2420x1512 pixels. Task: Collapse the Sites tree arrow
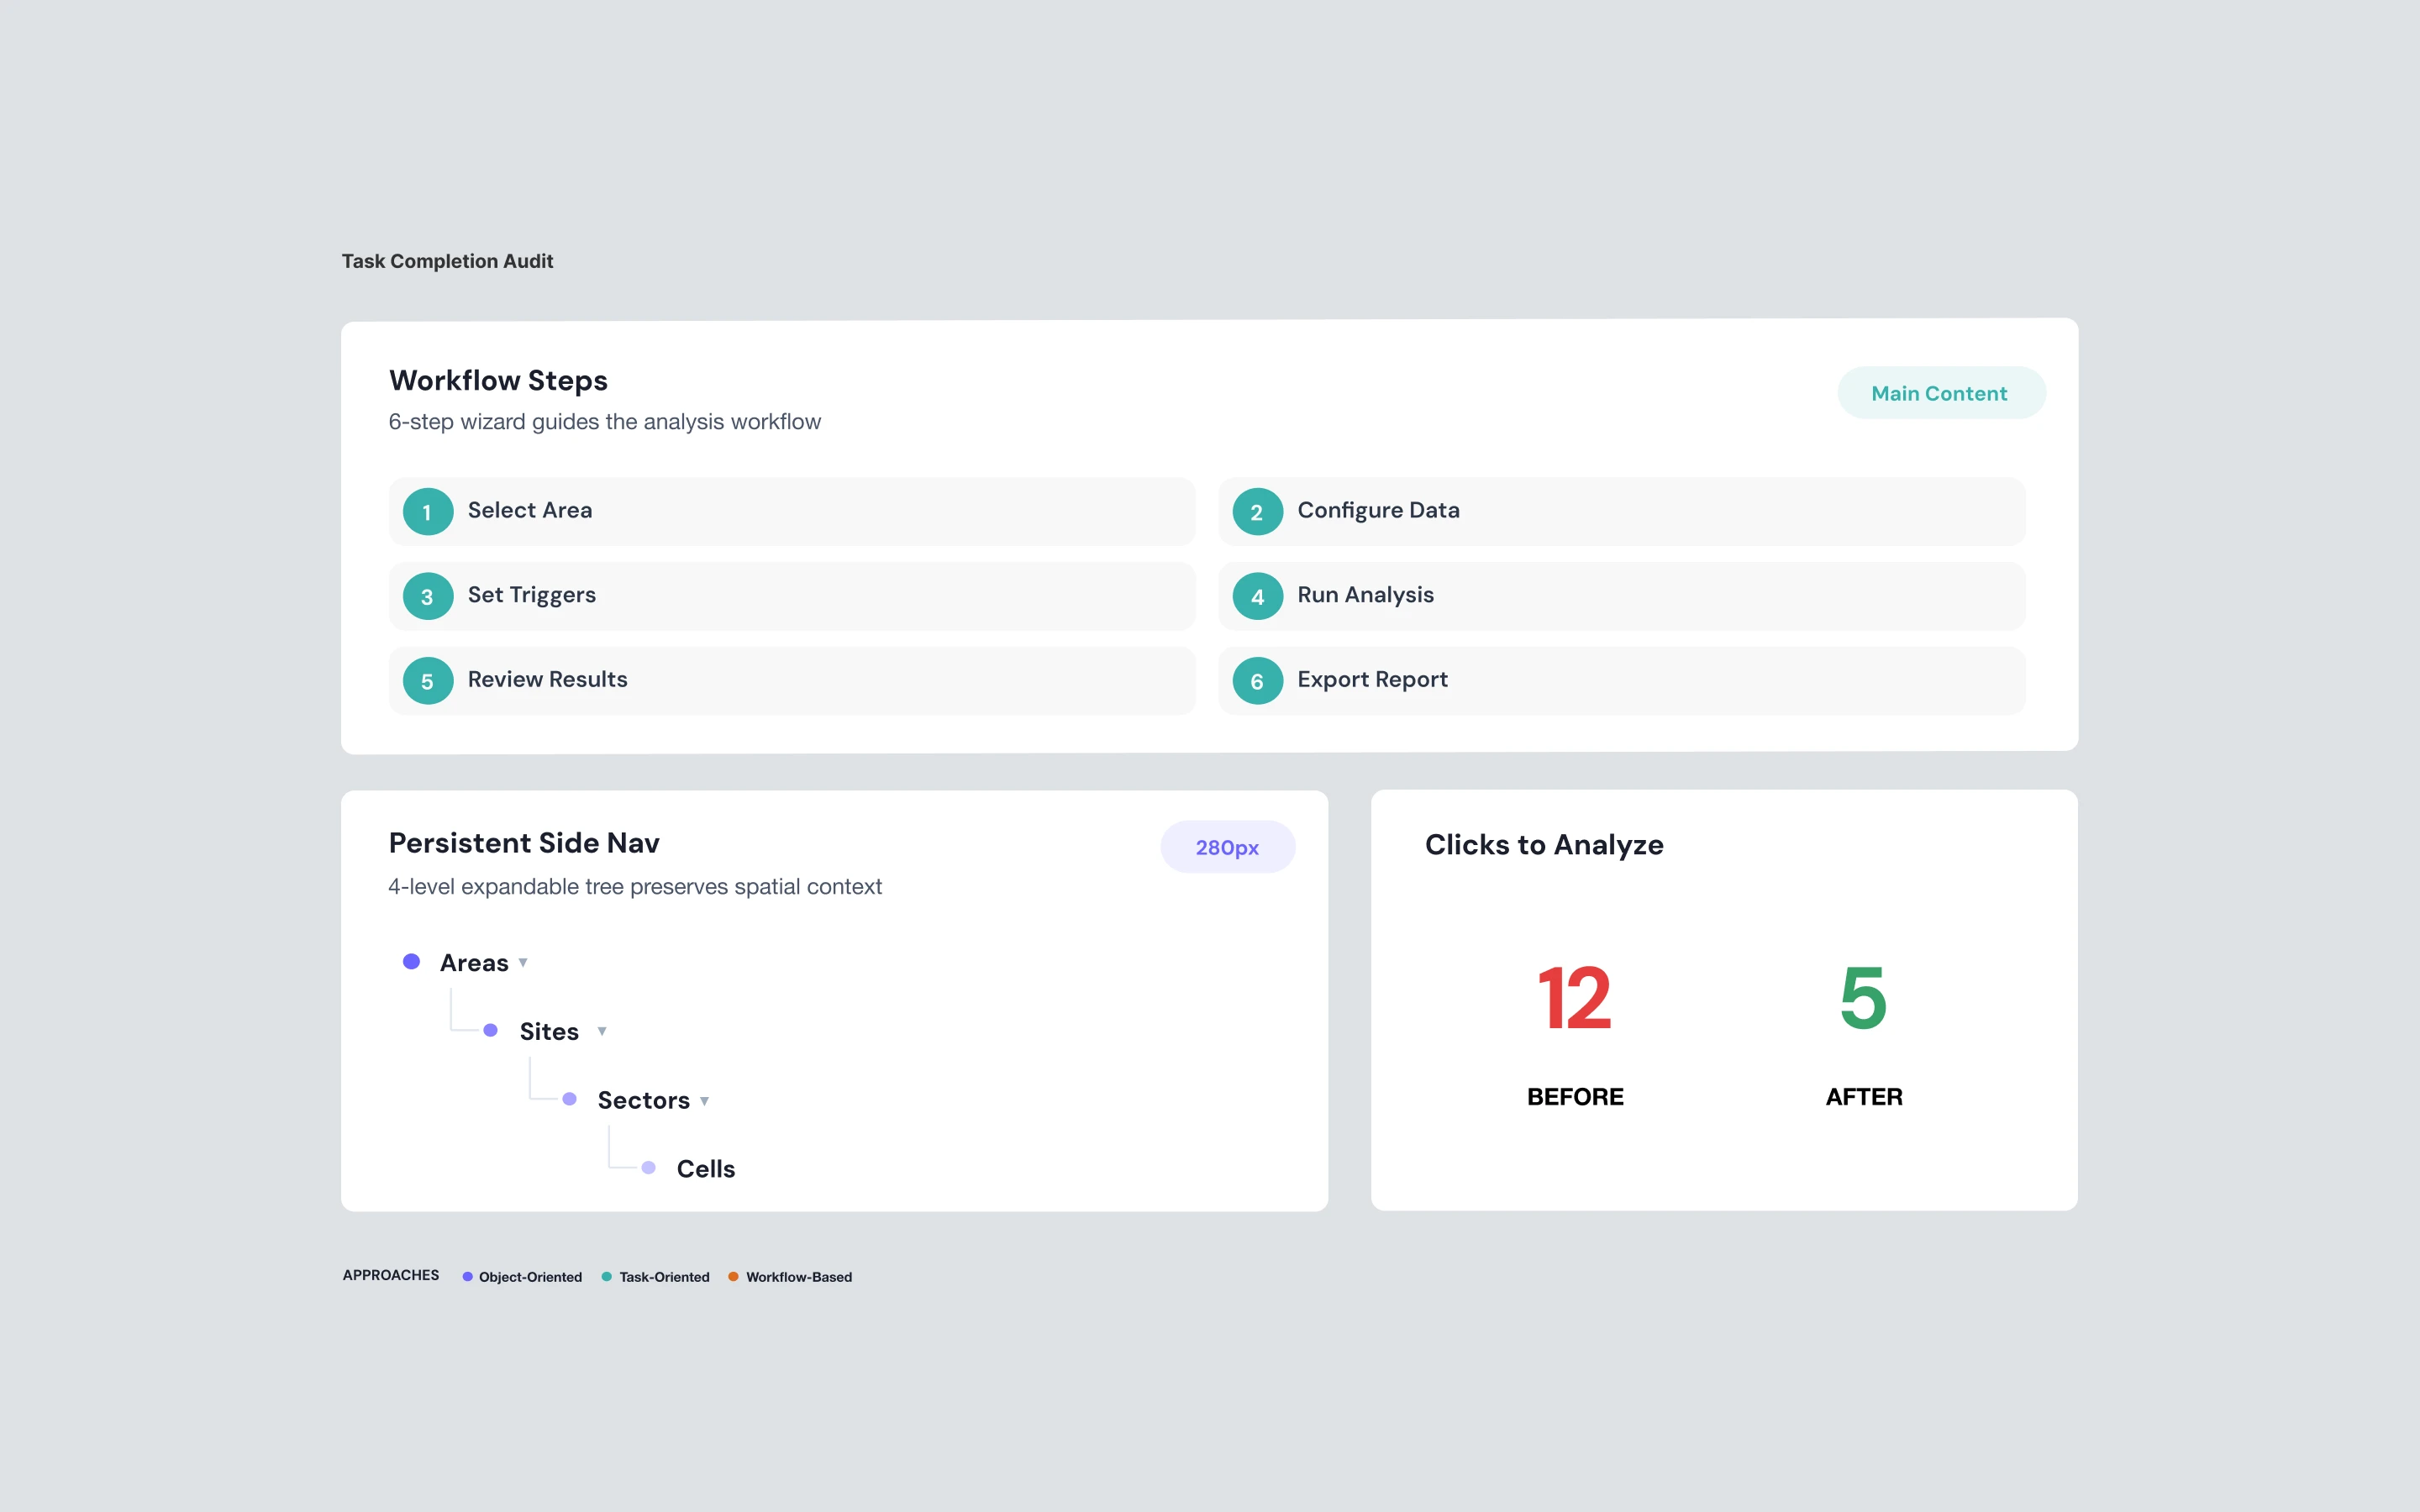click(x=602, y=1031)
